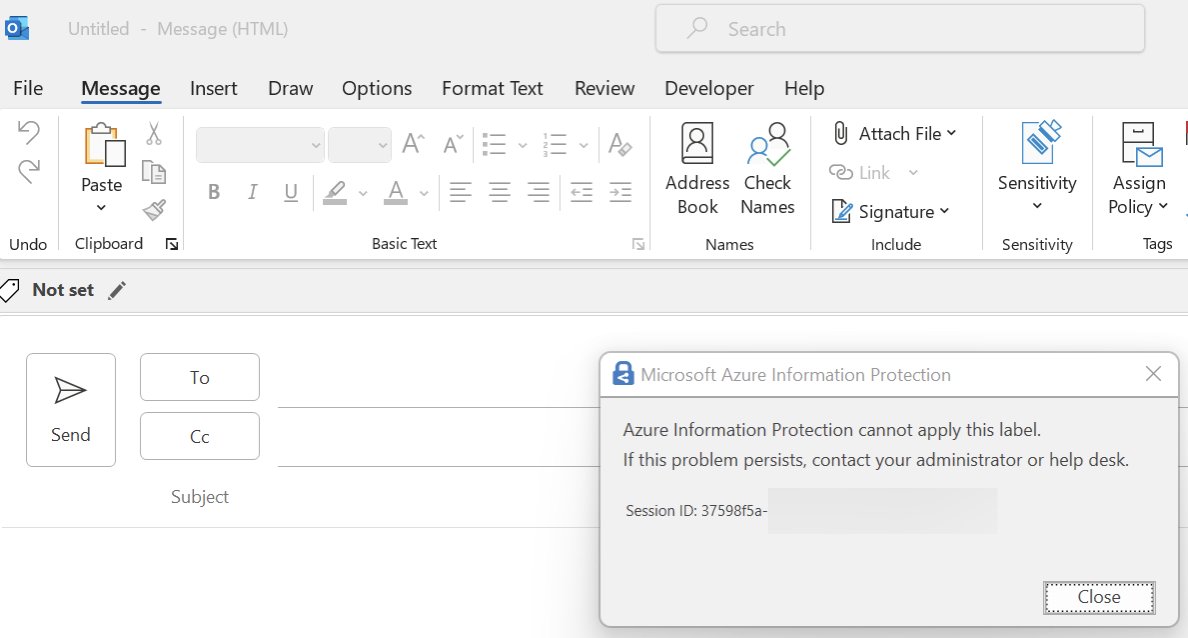Click the Paste clipboard icon
The image size is (1188, 638).
[104, 145]
